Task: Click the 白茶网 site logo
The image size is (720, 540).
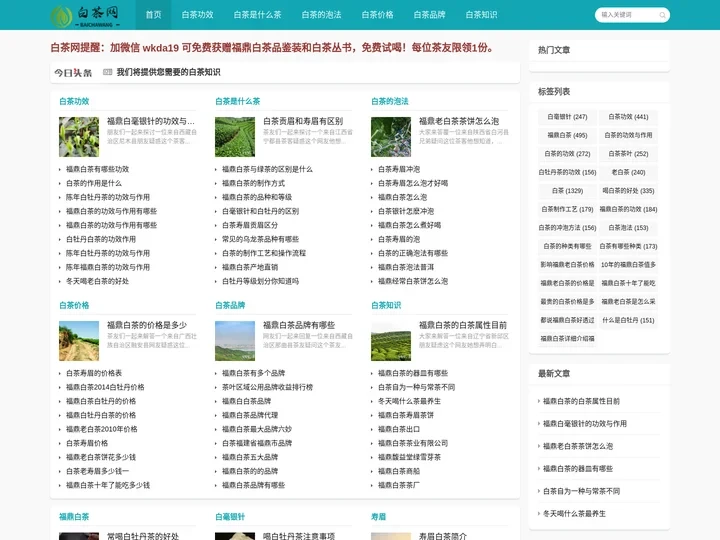Action: (x=85, y=16)
